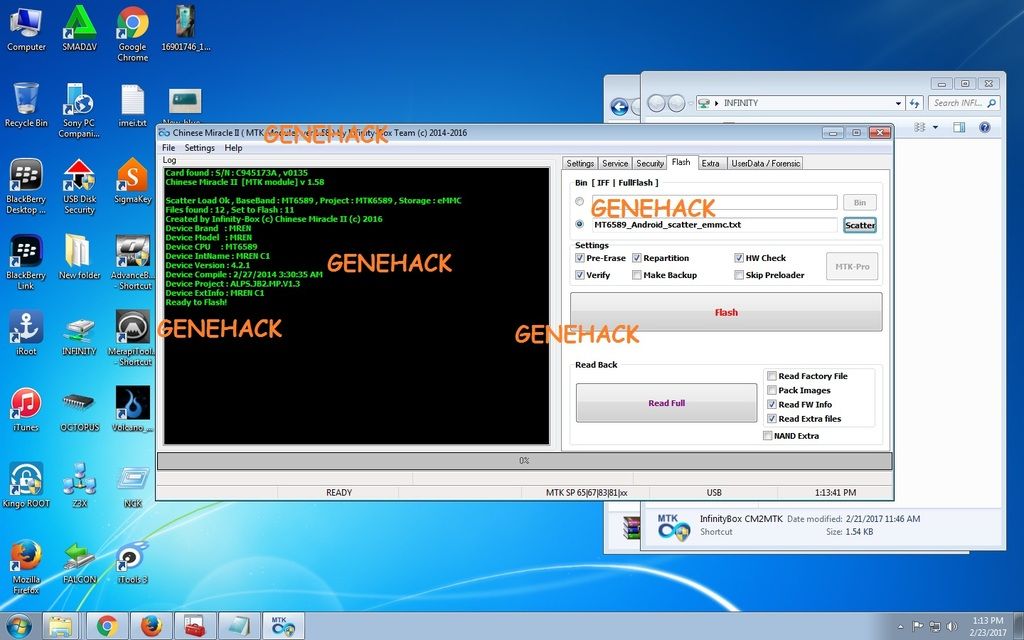The image size is (1024, 640).
Task: Uncheck the Pre-Erase checkbox
Action: pos(581,258)
